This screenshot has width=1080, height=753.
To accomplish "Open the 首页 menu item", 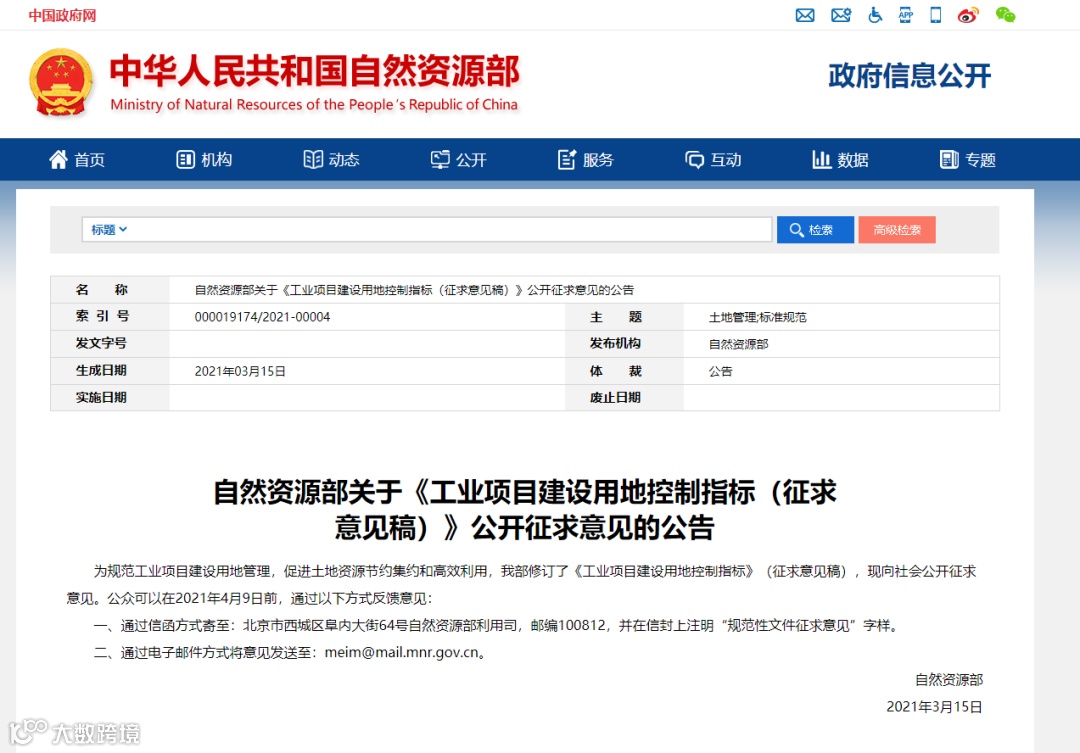I will click(90, 160).
